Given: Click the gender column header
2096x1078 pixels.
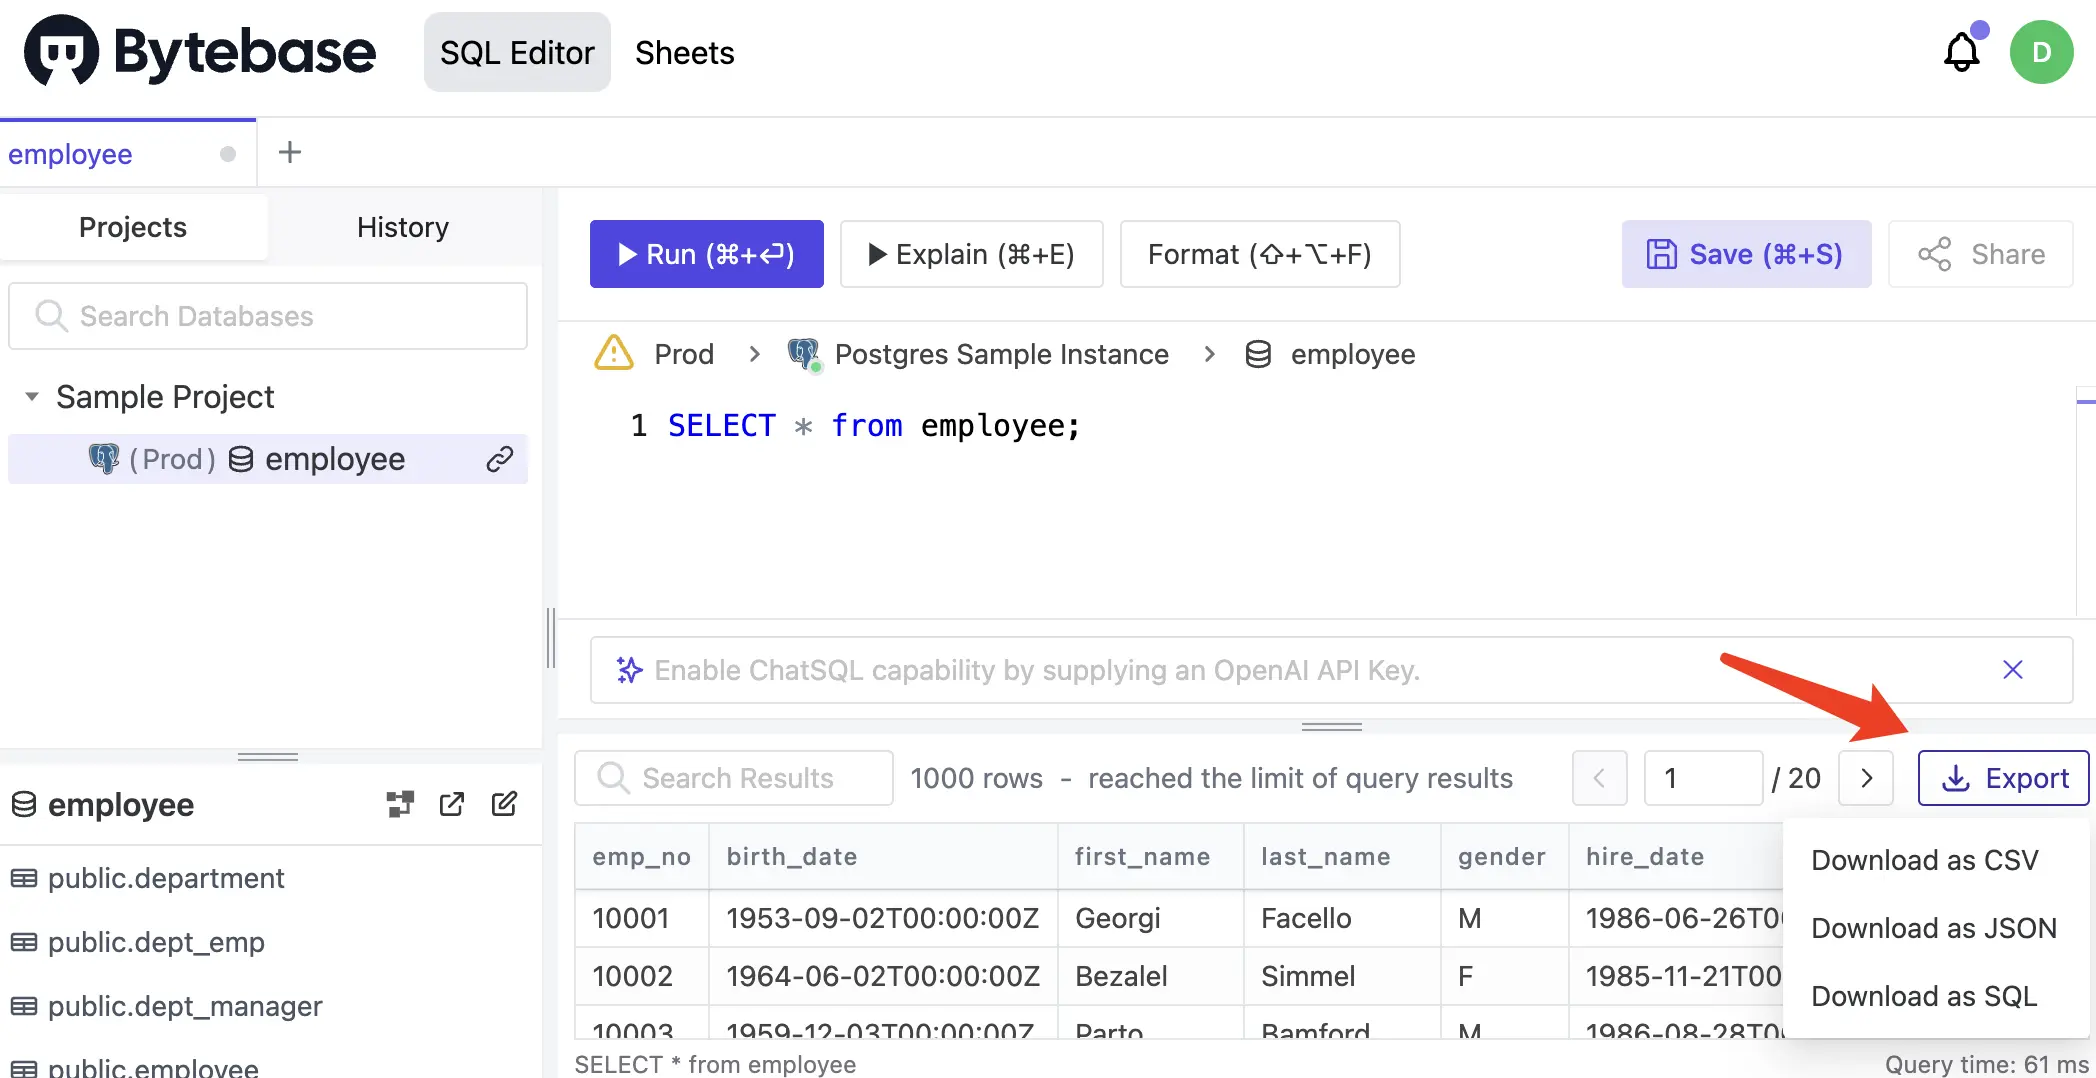Looking at the screenshot, I should 1504,857.
